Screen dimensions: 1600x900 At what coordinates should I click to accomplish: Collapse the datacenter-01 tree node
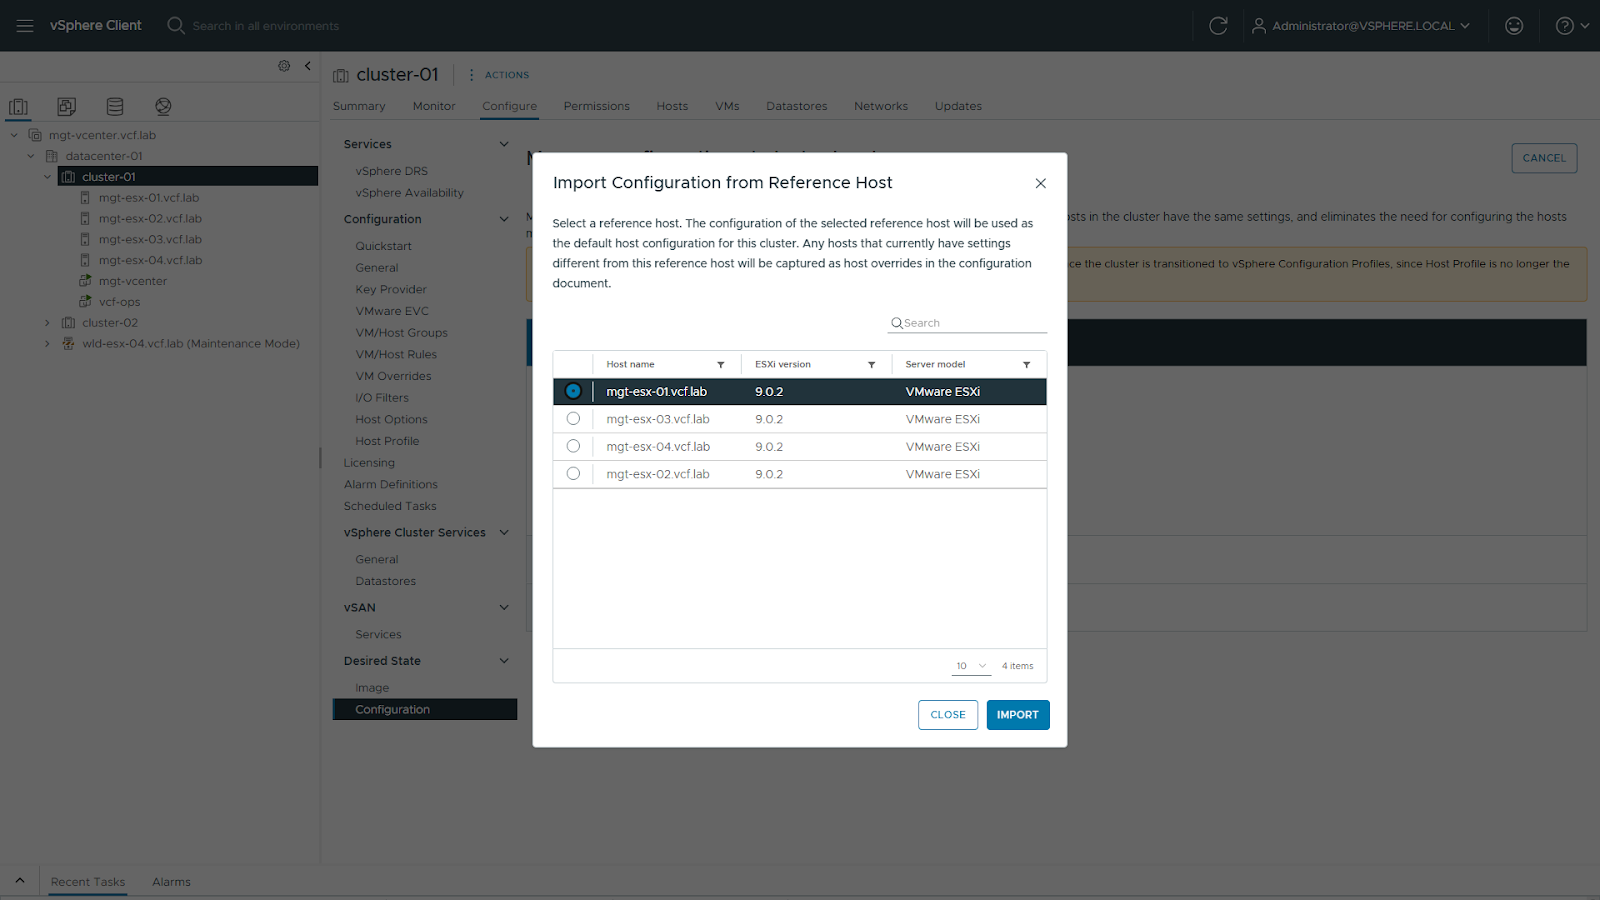(x=31, y=156)
